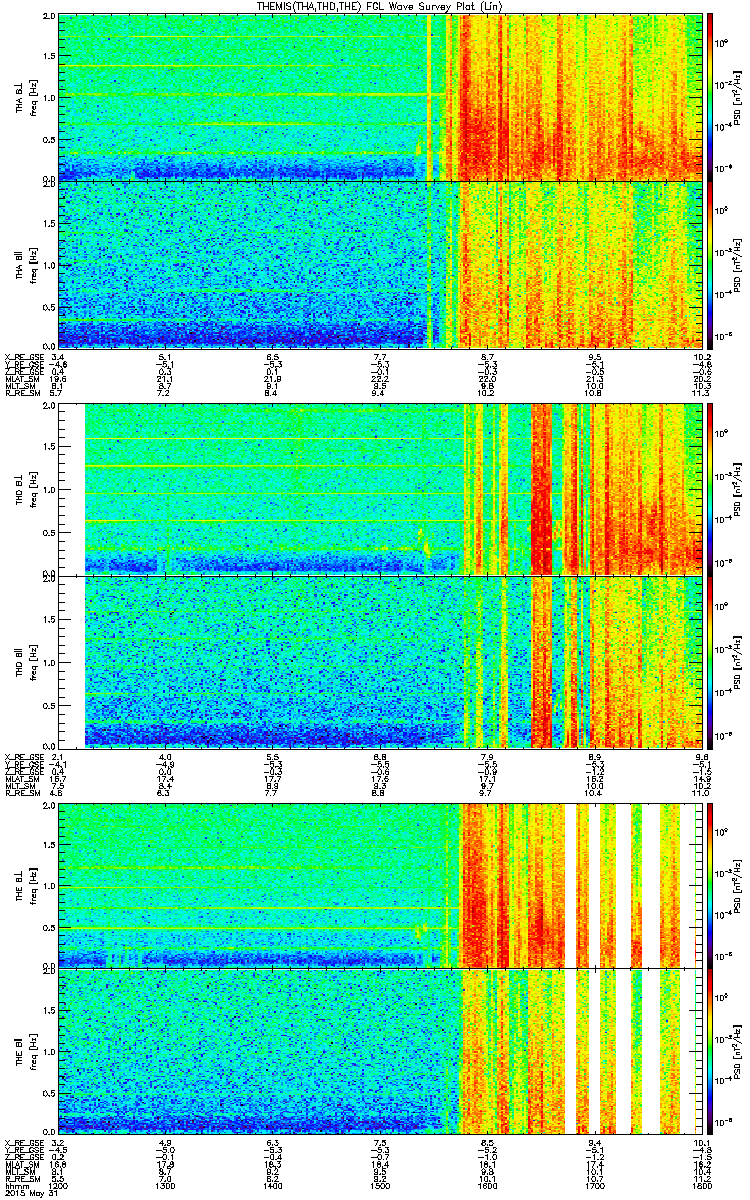
Task: Click 'R_RE_SM' row label under the THD panels
Action: click(22, 793)
